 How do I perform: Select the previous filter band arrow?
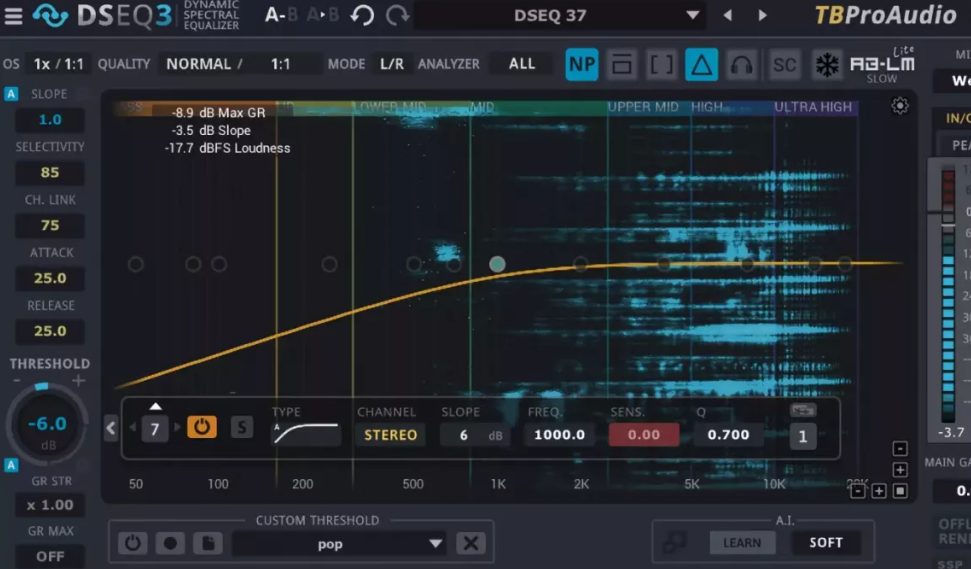point(133,428)
